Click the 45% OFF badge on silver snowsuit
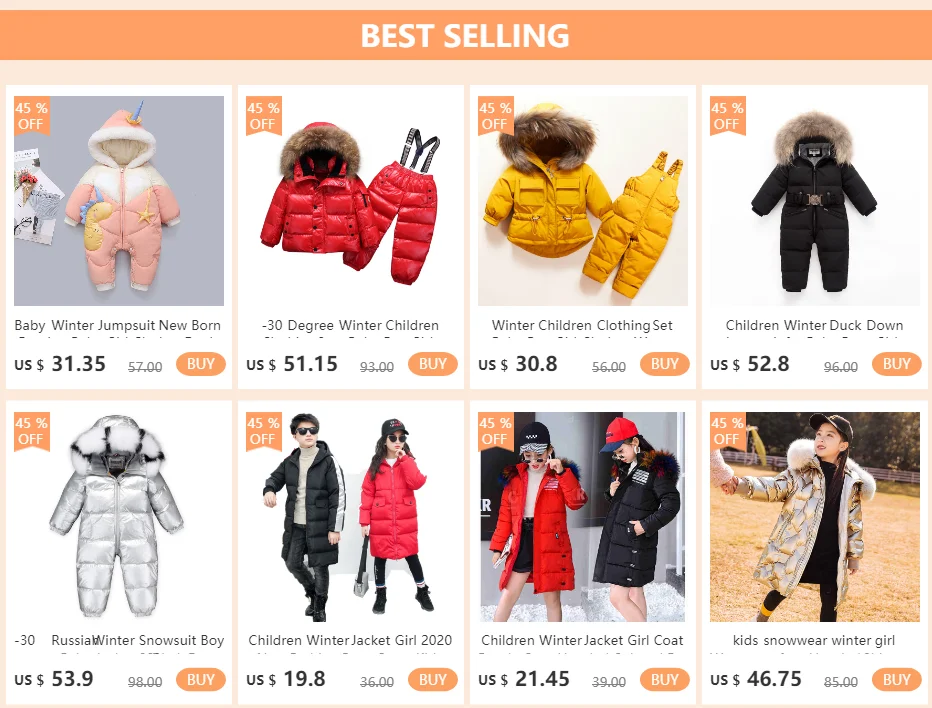Viewport: 932px width, 708px height. point(32,431)
